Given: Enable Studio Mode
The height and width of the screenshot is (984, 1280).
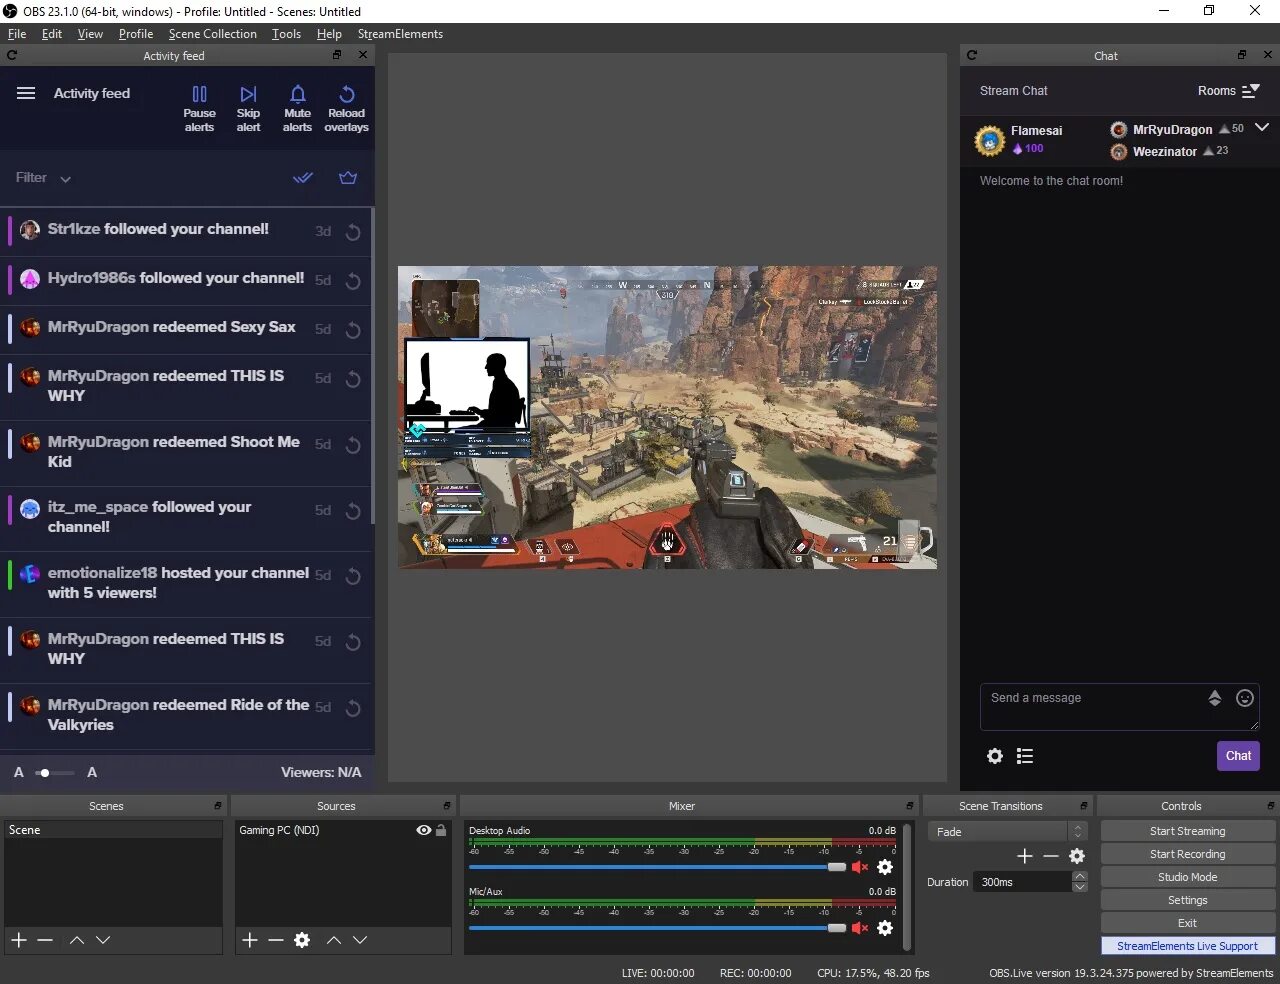Looking at the screenshot, I should [1188, 877].
